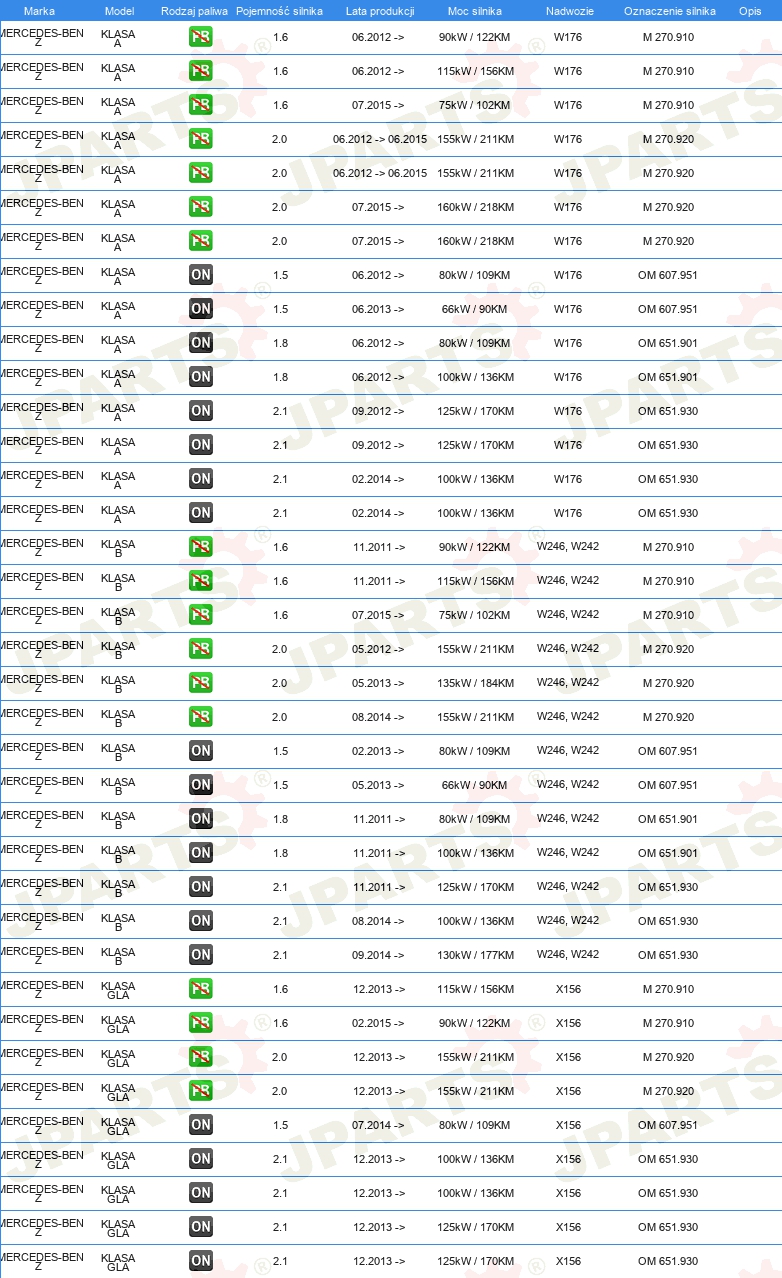Screen dimensions: 782x1278
Task: Click PB fuel icon for Klasa GLA 90kW/122KM
Action: click(201, 1023)
